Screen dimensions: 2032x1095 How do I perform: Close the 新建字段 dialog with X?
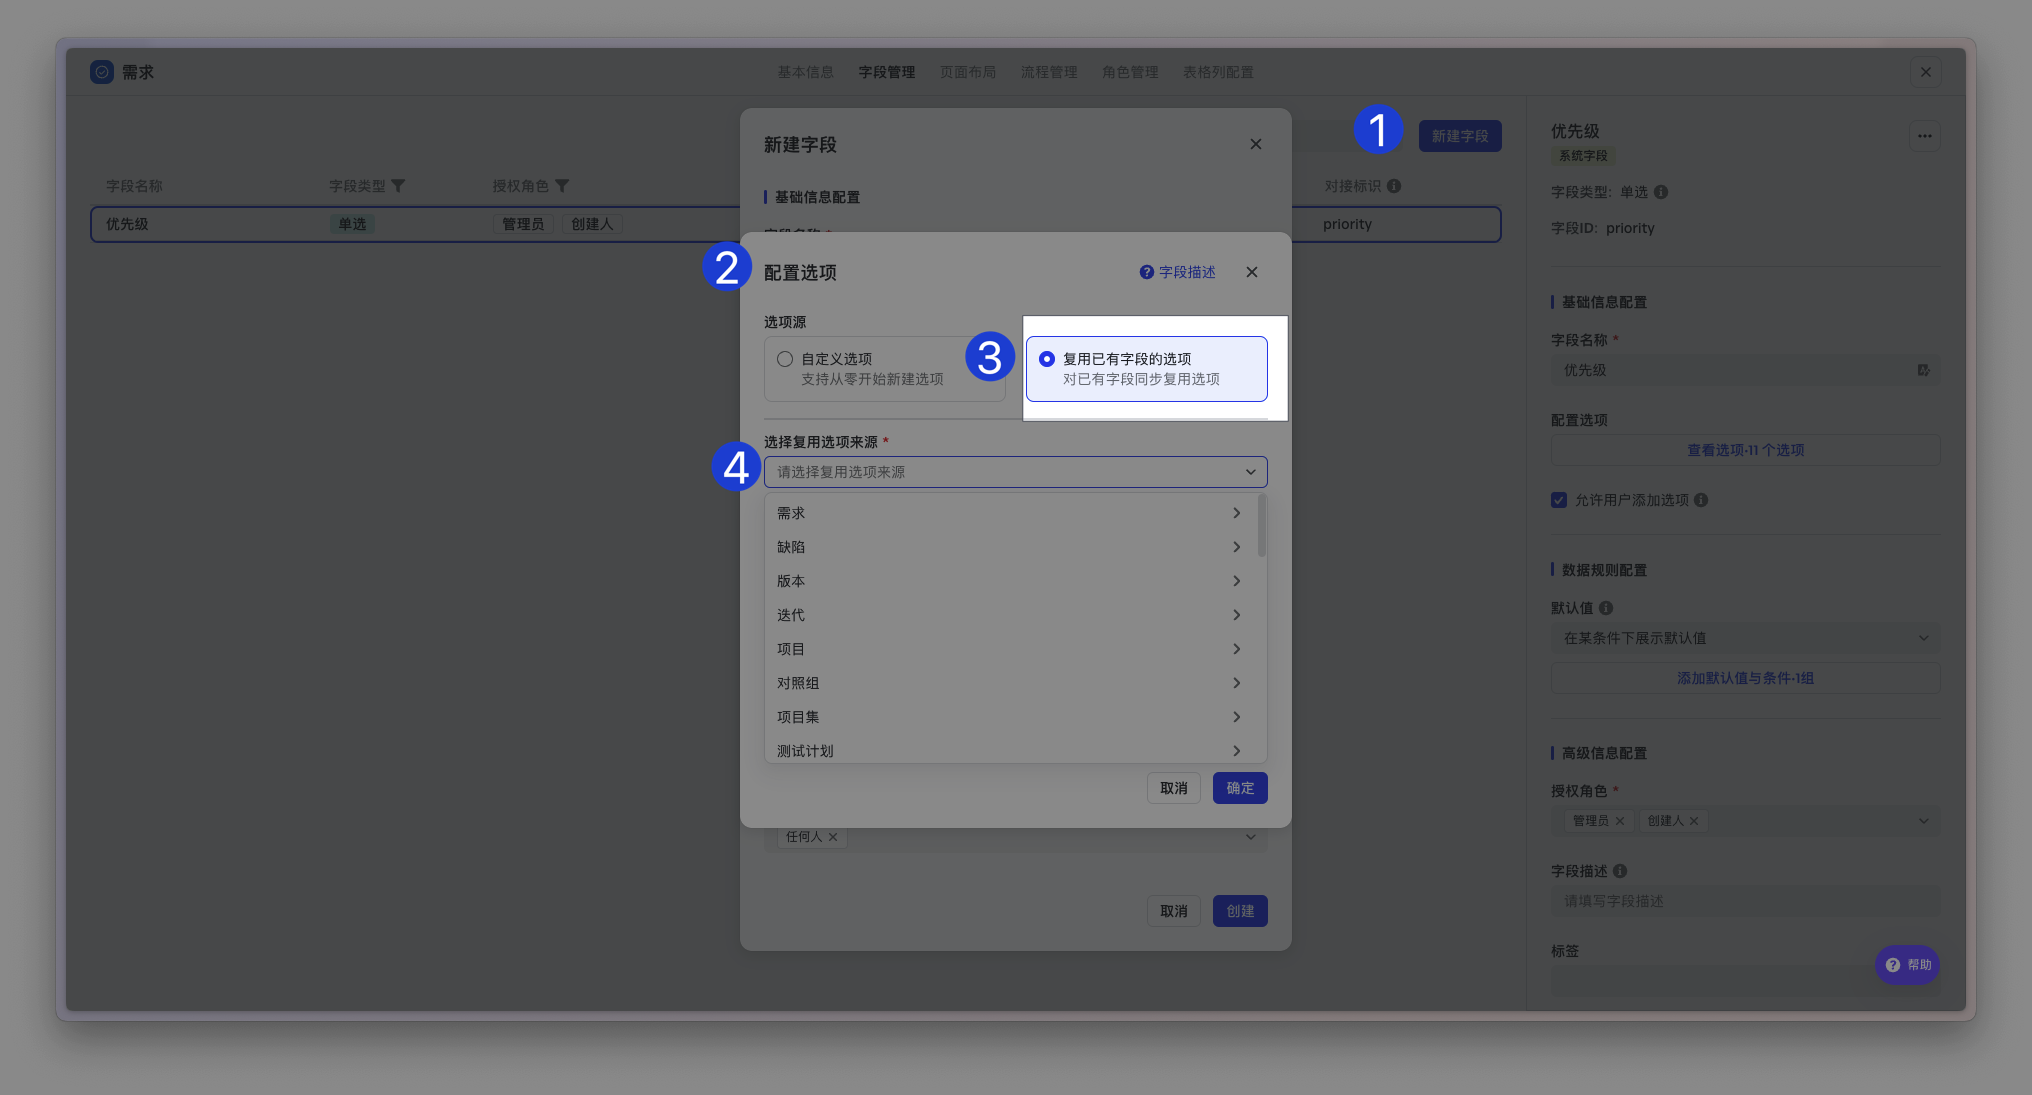(x=1256, y=144)
